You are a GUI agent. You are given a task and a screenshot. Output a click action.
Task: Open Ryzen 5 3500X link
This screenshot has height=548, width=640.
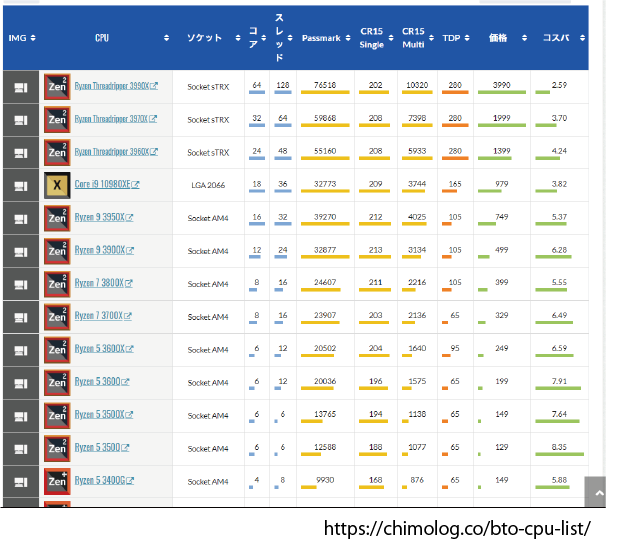click(x=104, y=415)
